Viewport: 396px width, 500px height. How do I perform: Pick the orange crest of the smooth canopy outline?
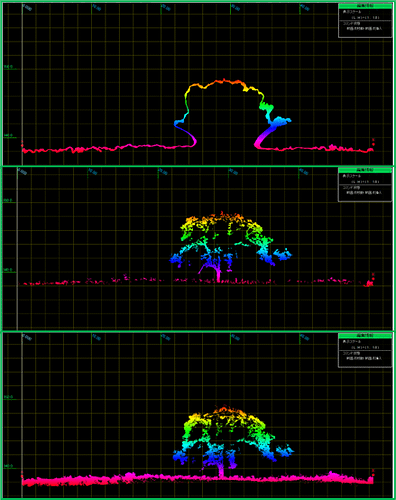coord(224,82)
